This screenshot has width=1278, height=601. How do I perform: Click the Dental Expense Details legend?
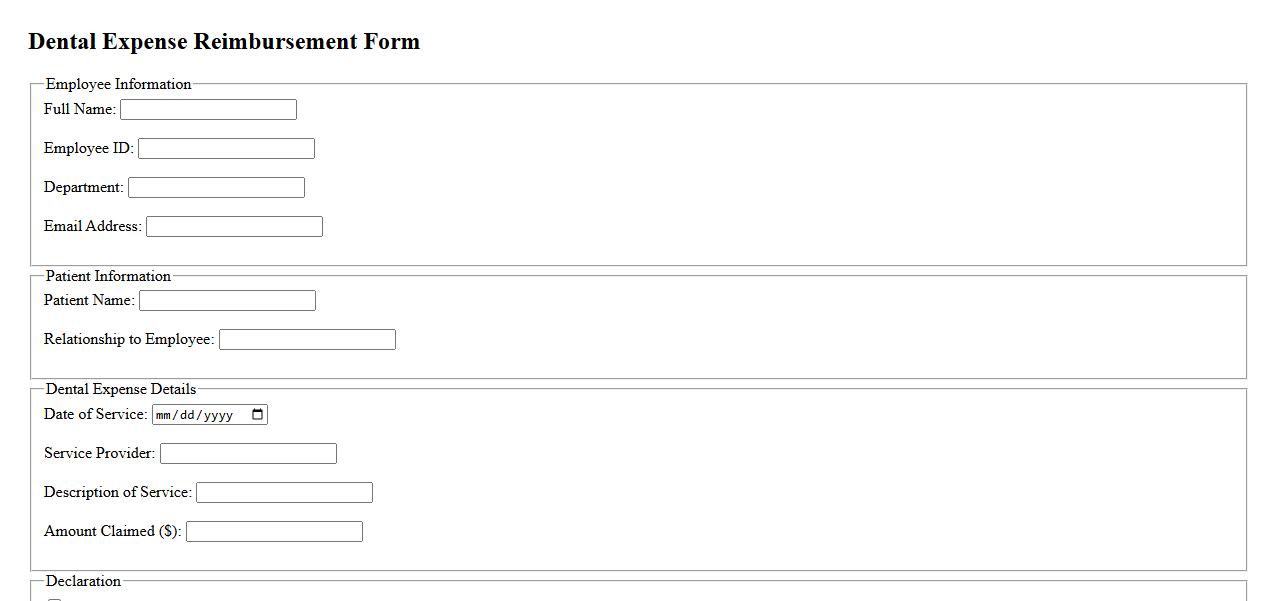point(121,390)
